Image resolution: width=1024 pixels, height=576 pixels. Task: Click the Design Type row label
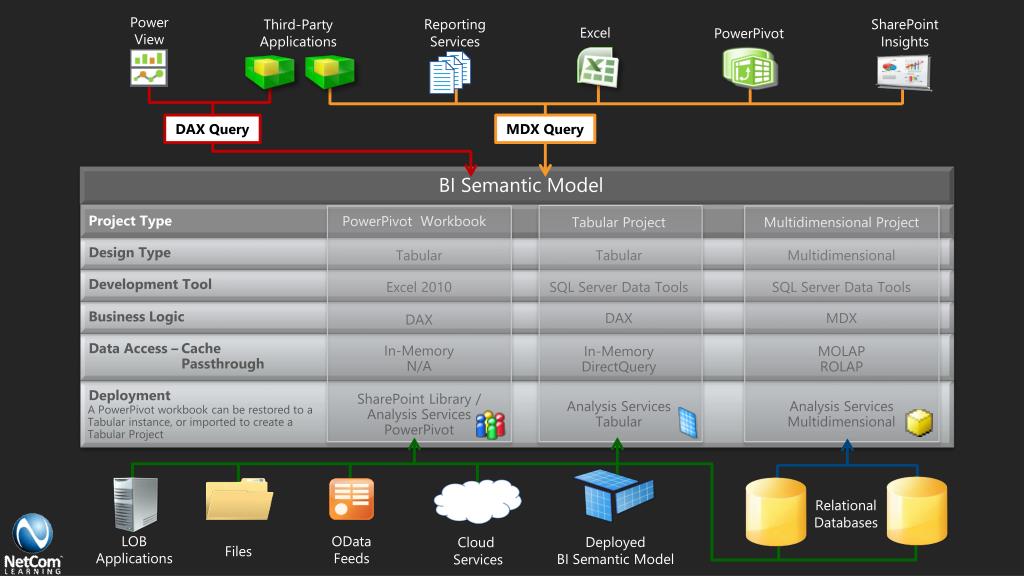[x=130, y=252]
